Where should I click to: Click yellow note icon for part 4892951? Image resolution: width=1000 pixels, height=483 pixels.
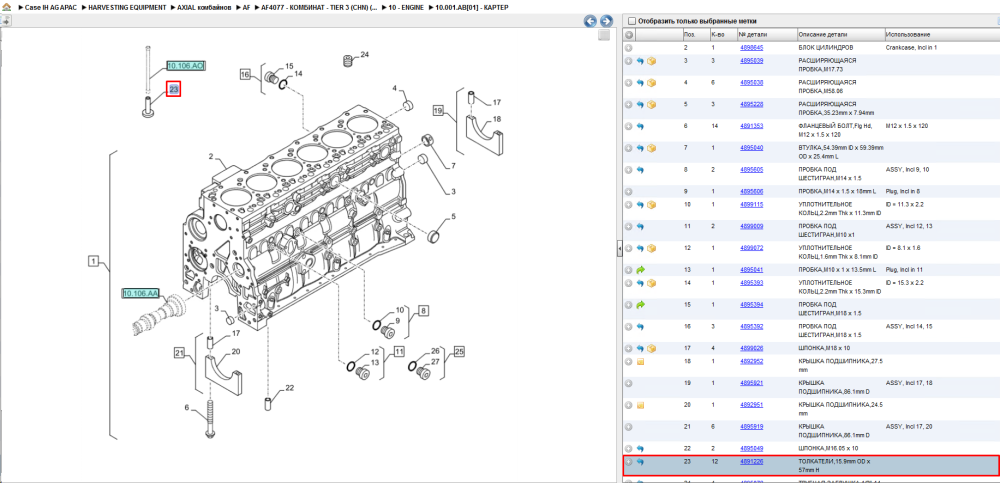[640, 405]
